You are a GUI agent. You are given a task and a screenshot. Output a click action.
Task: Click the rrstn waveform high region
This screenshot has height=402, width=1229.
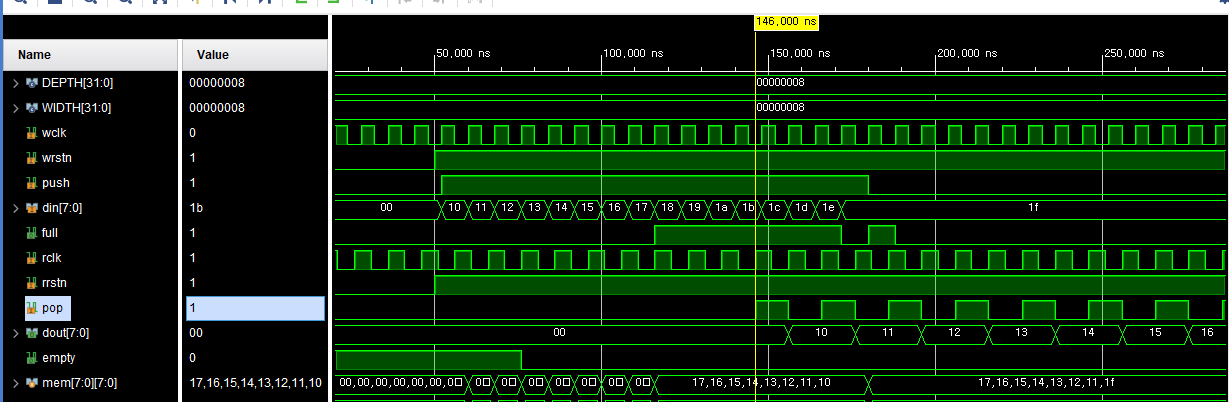click(830, 284)
